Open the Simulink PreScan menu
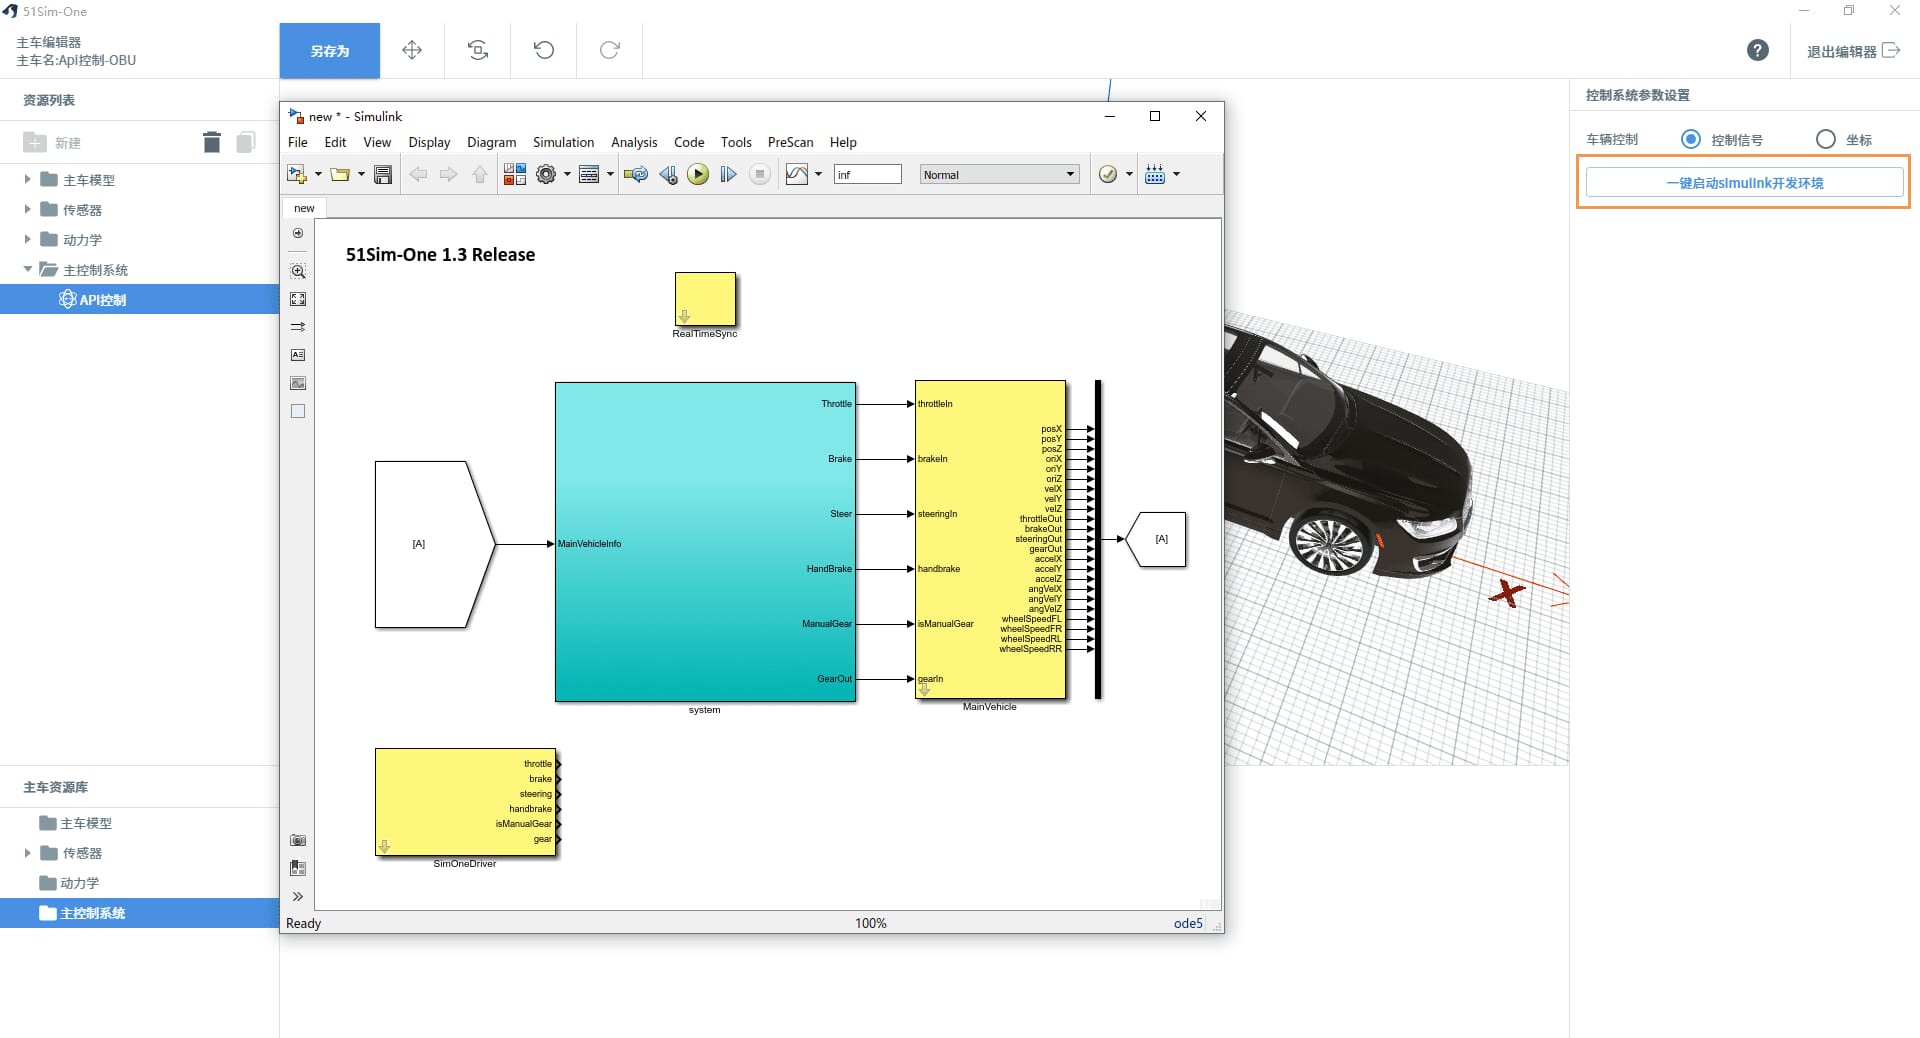The width and height of the screenshot is (1920, 1038). 790,142
